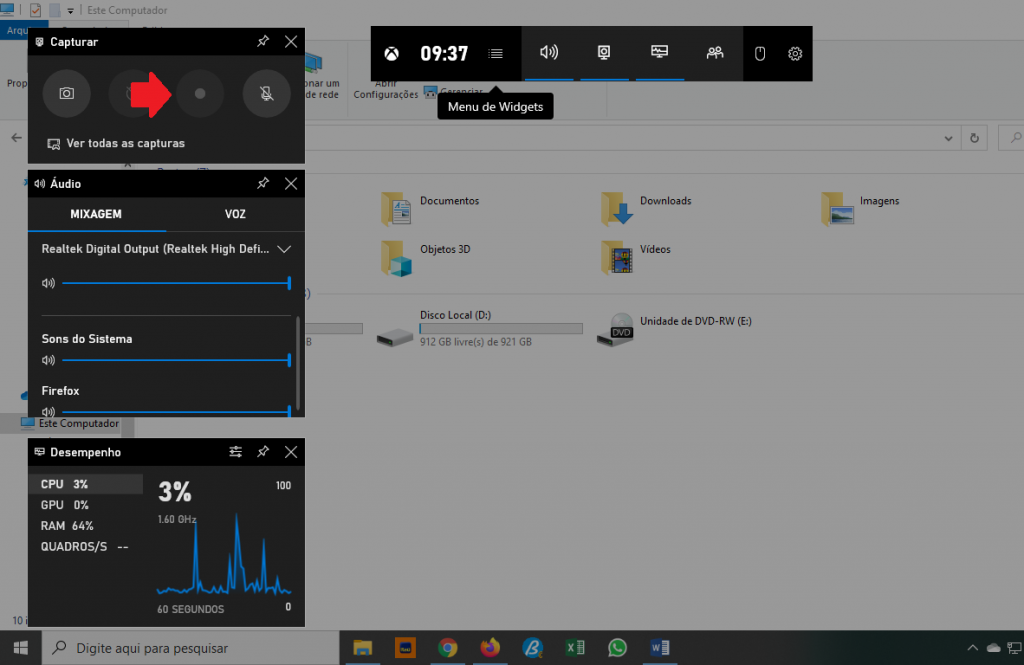The height and width of the screenshot is (665, 1024).
Task: Open Game Bar settings gear
Action: (795, 54)
